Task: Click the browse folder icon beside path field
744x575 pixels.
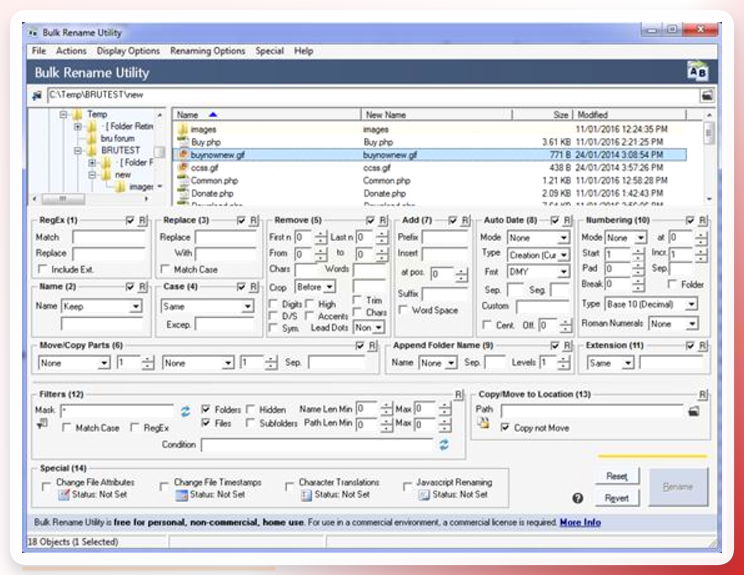Action: tap(707, 95)
